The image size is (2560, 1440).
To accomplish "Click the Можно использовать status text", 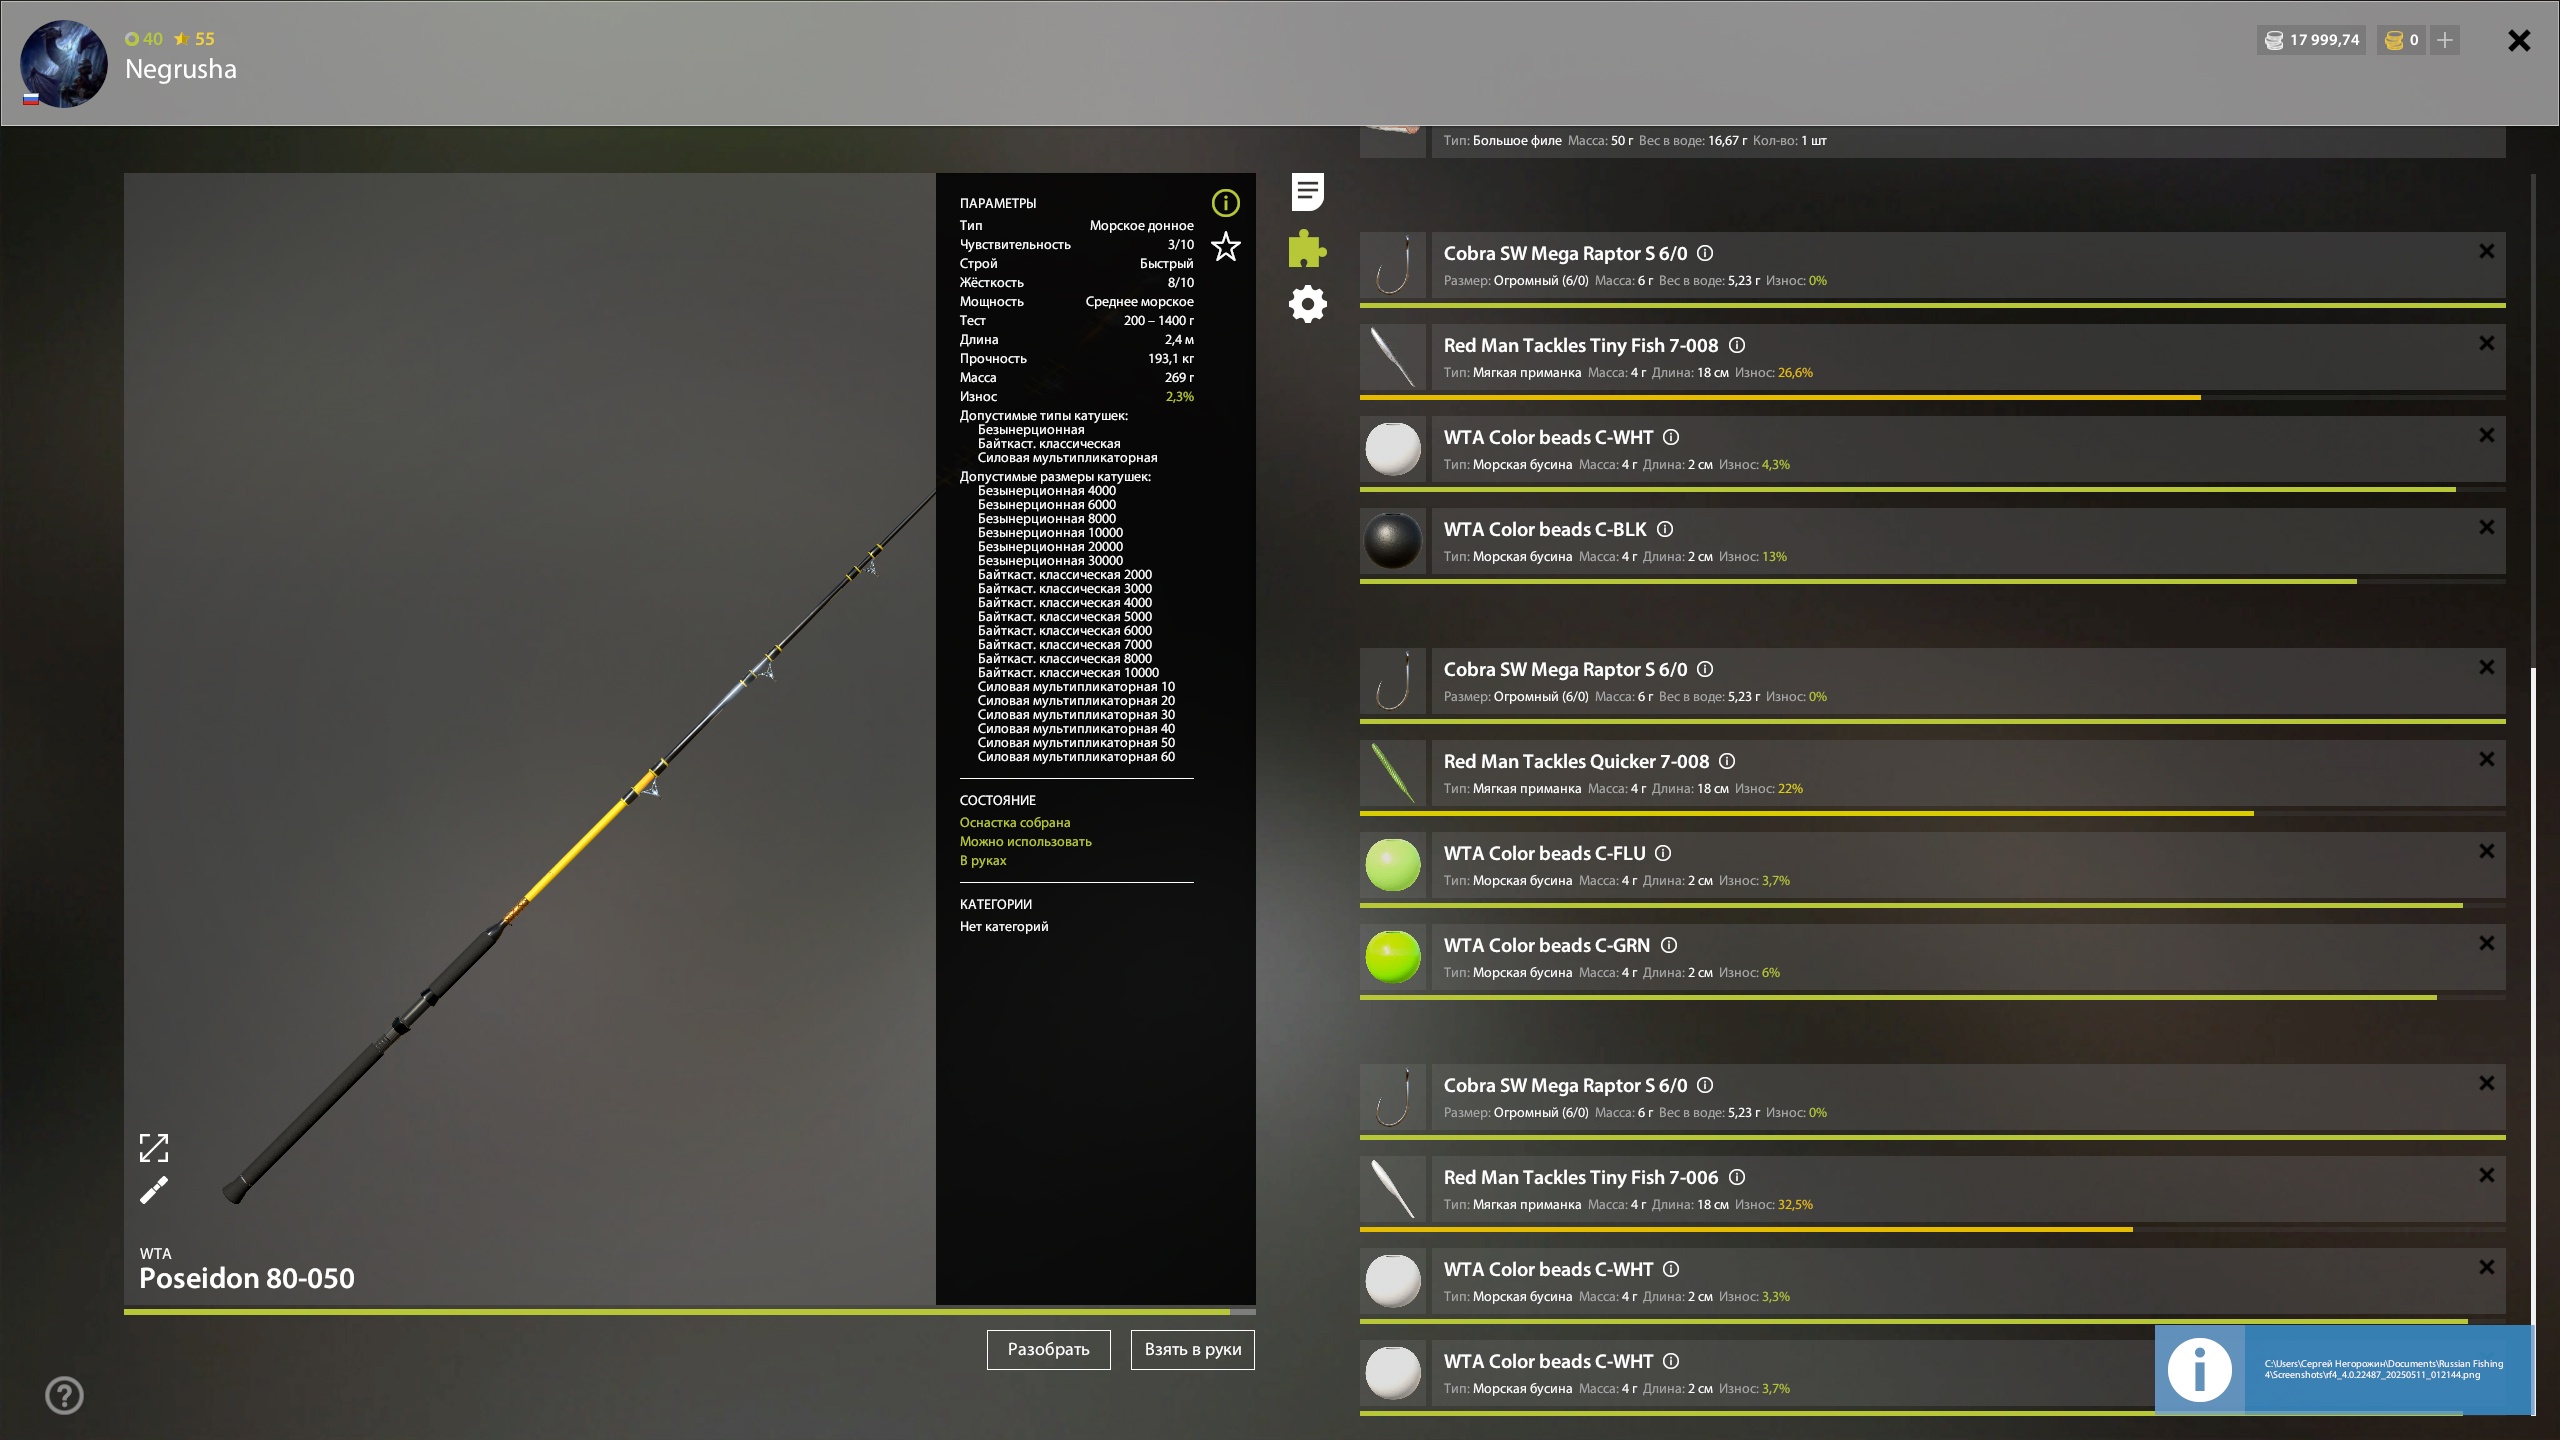I will click(1026, 841).
